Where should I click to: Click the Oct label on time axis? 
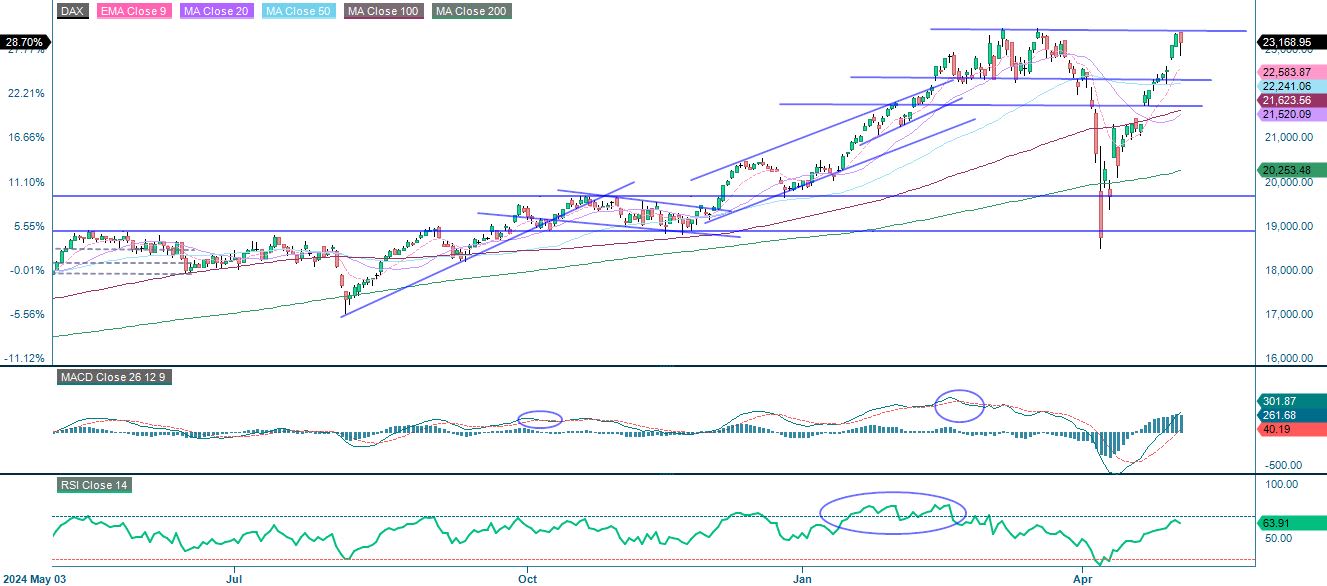tap(528, 578)
